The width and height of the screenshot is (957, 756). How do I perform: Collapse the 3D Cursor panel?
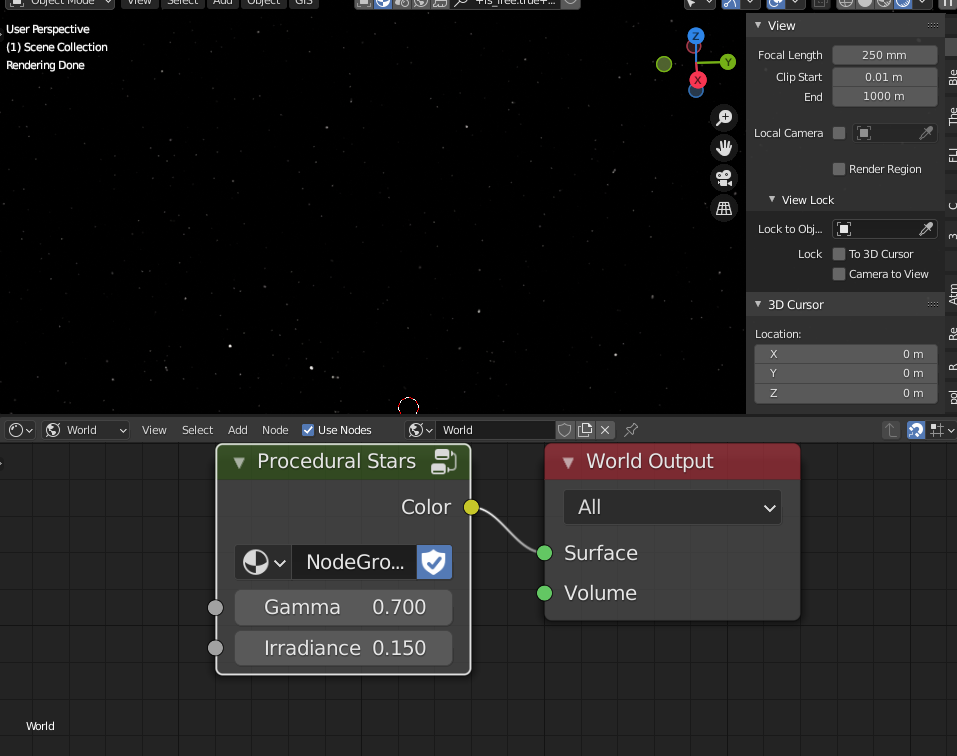[x=758, y=304]
